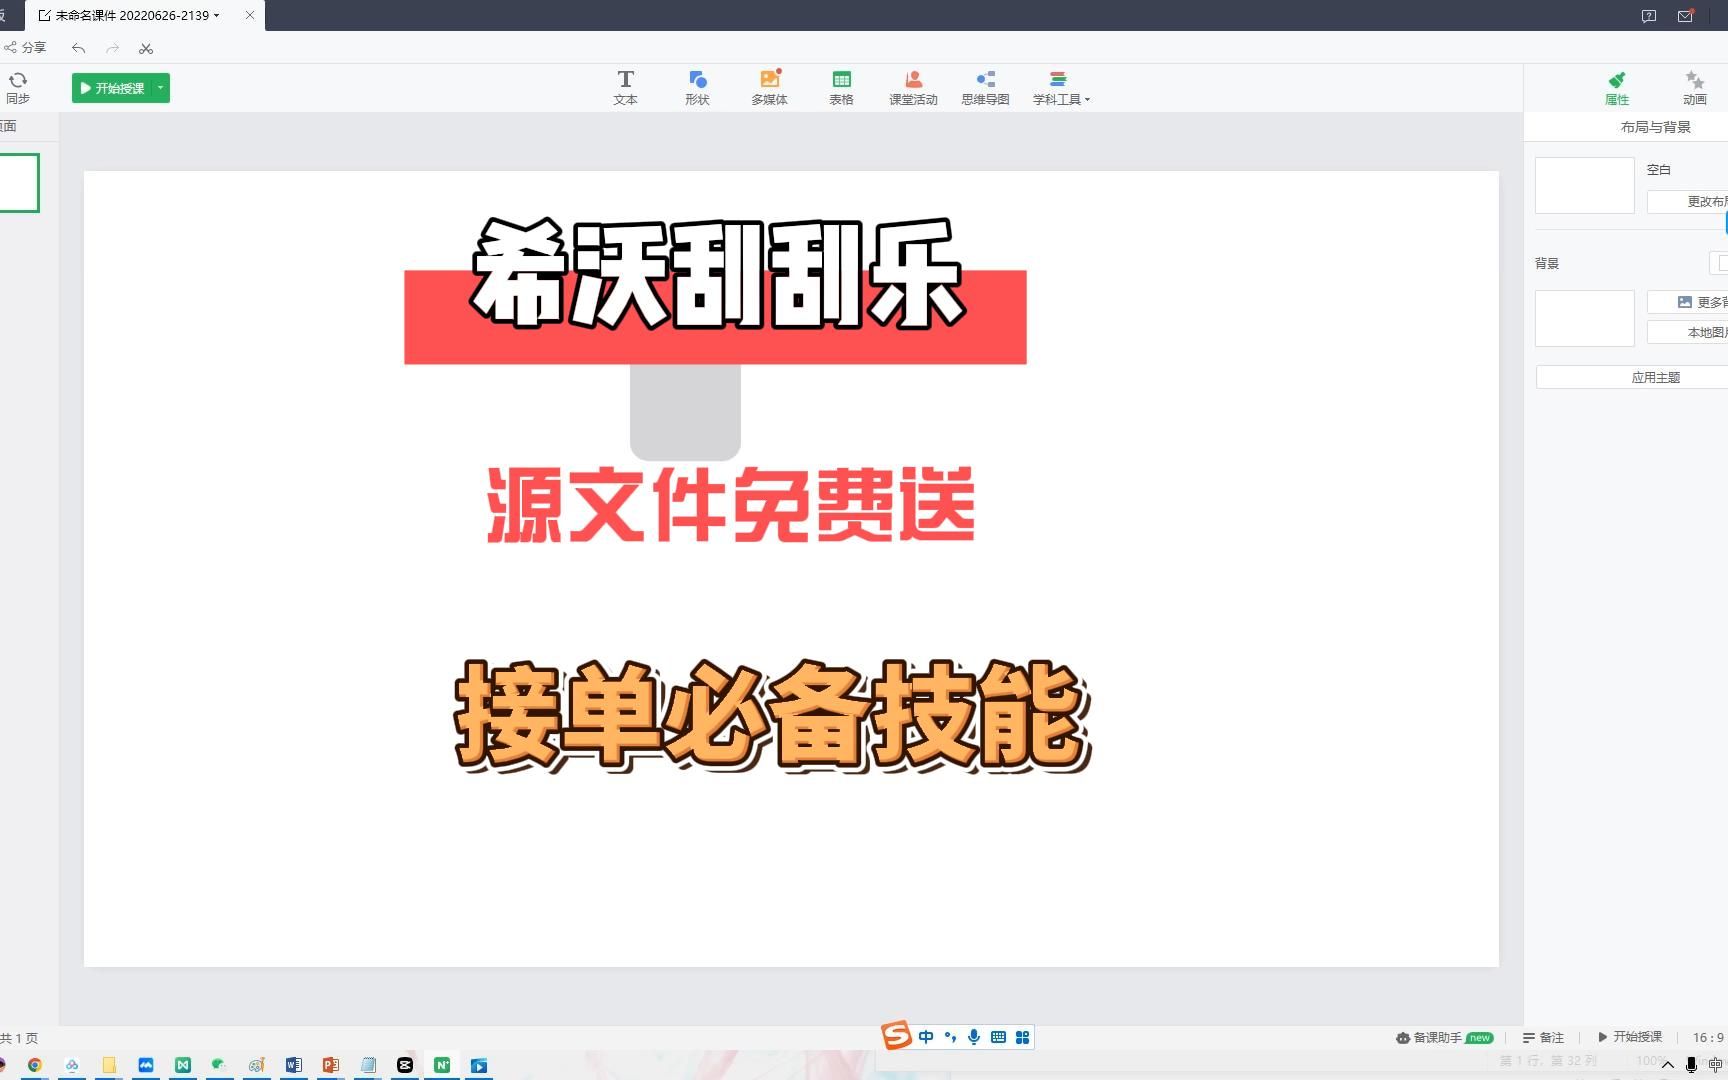This screenshot has width=1728, height=1080.
Task: Switch to the 动画 animation tab
Action: (x=1694, y=87)
